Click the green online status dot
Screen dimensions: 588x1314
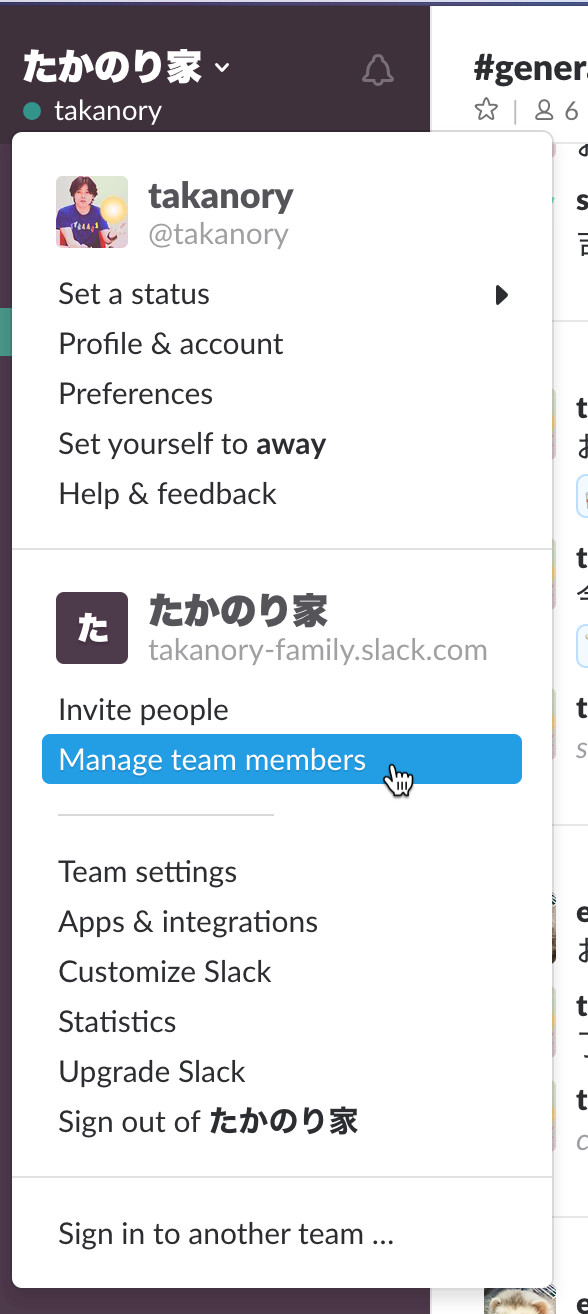pyautogui.click(x=32, y=111)
